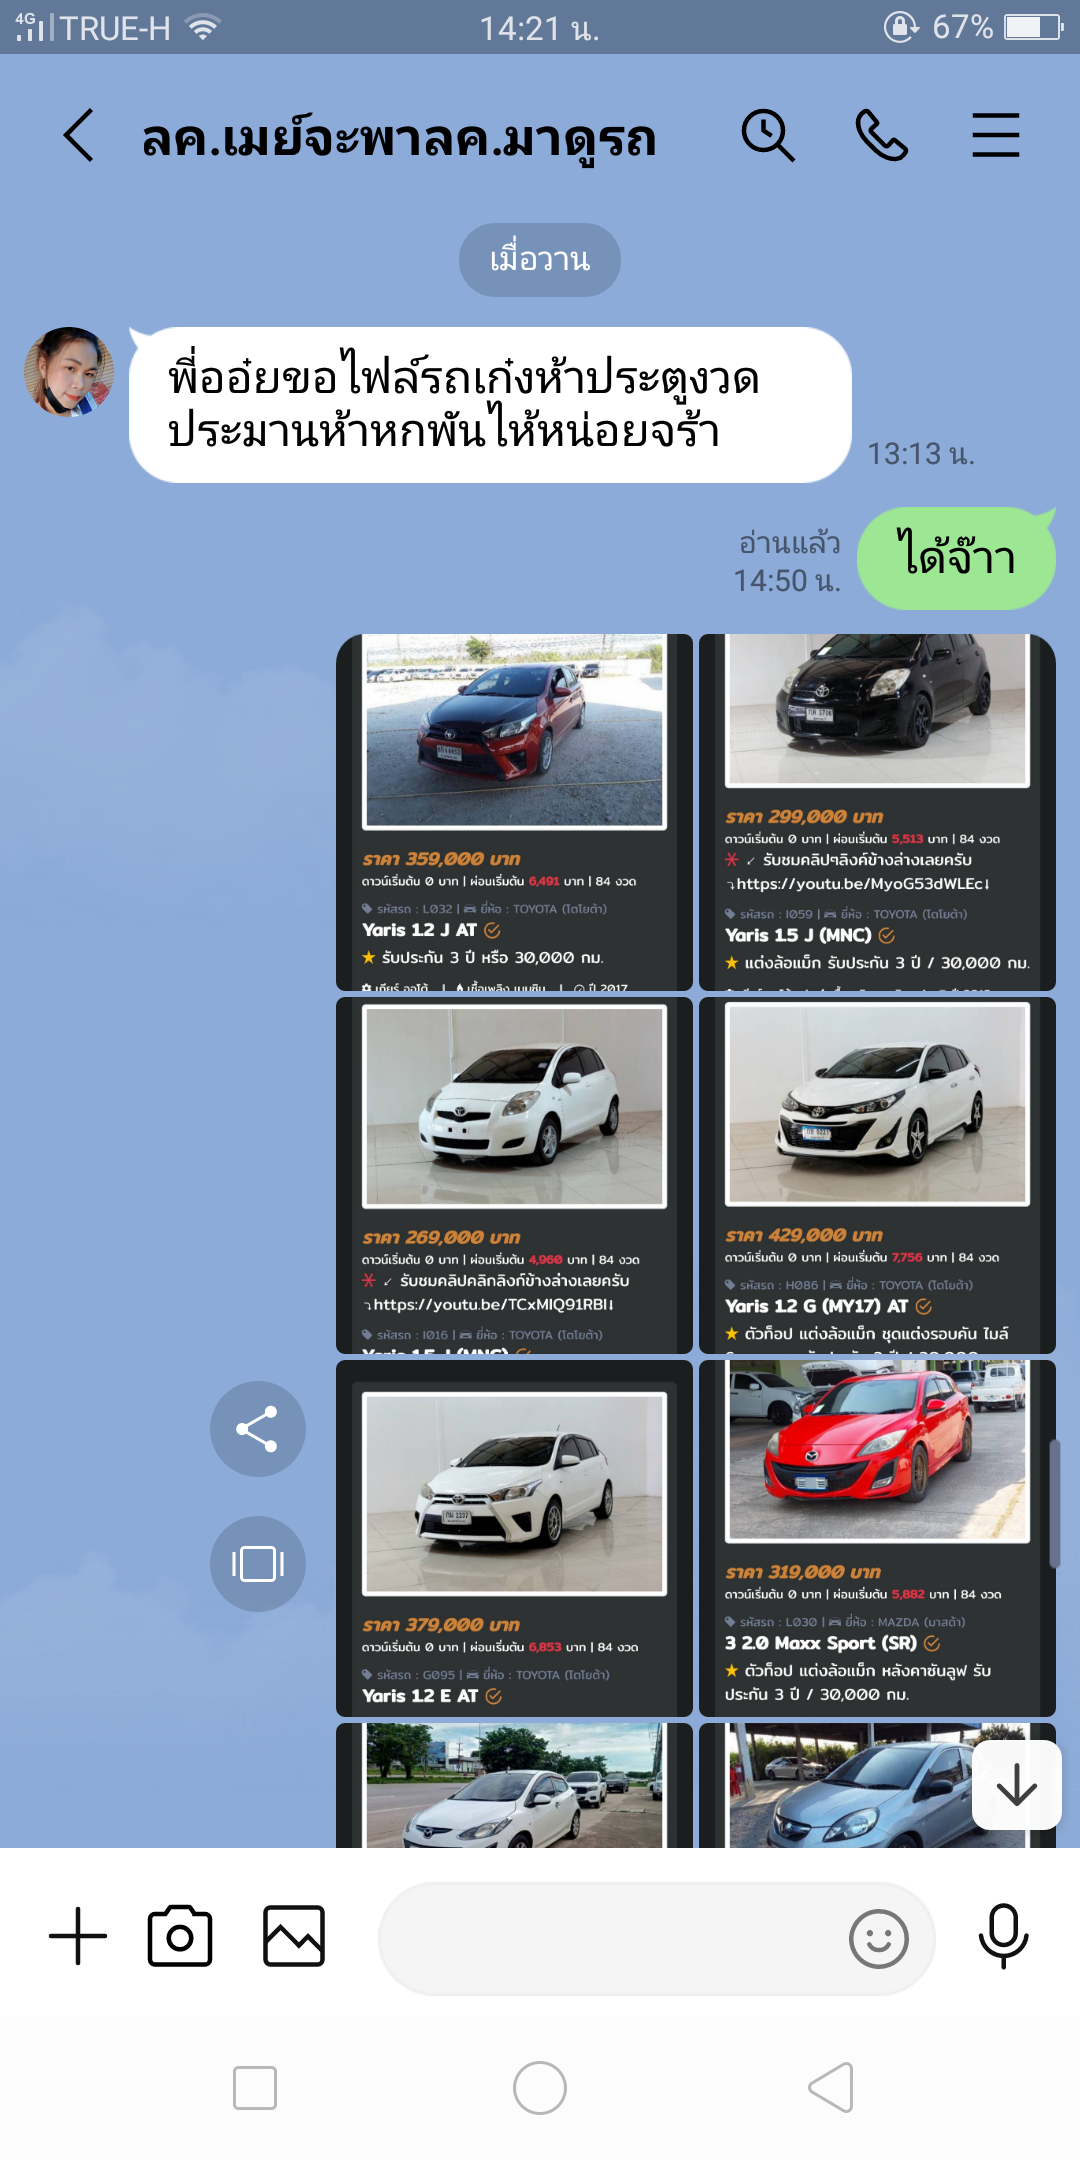Tap the Wi-Fi status icon

(x=202, y=27)
